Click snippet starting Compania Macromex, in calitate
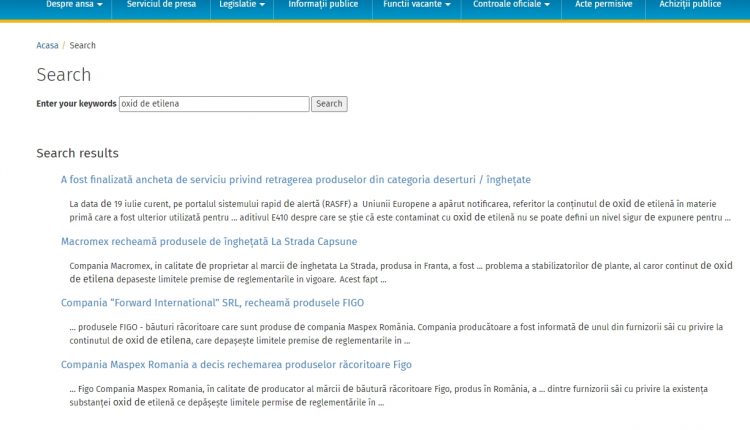This screenshot has height=430, width=750. [x=401, y=272]
